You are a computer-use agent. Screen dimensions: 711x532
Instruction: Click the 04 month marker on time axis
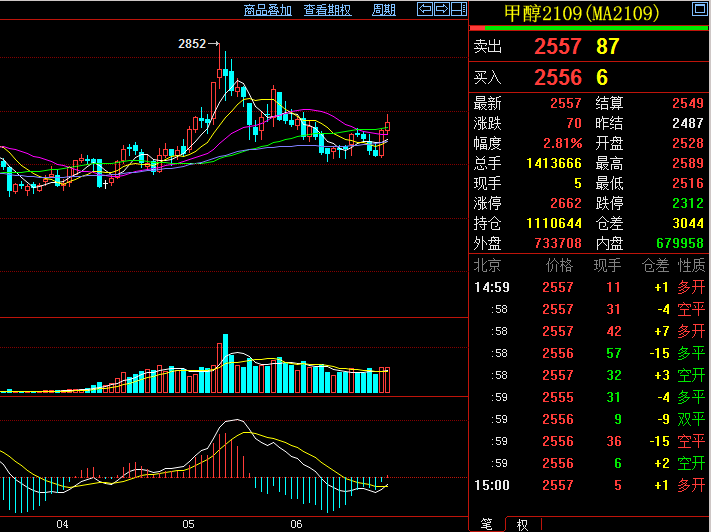click(63, 524)
